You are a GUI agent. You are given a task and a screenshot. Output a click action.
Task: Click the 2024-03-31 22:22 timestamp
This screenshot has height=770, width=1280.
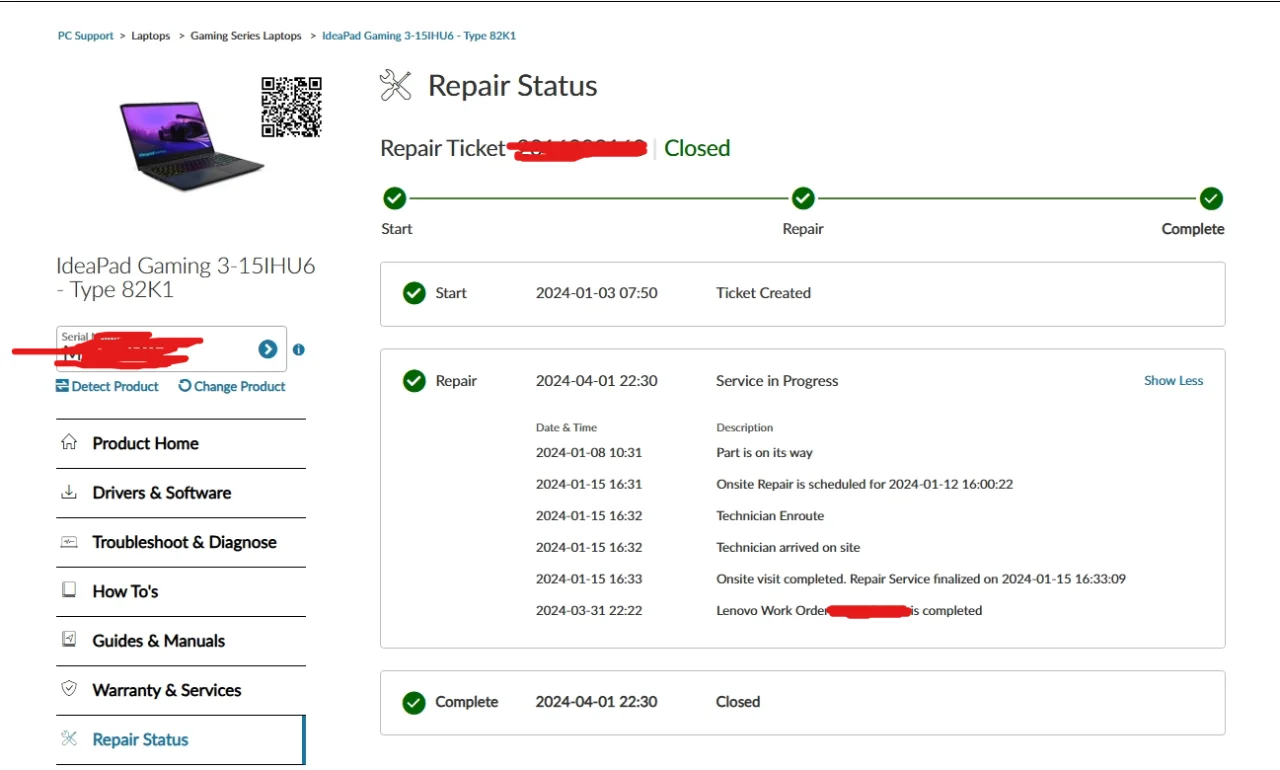[589, 610]
